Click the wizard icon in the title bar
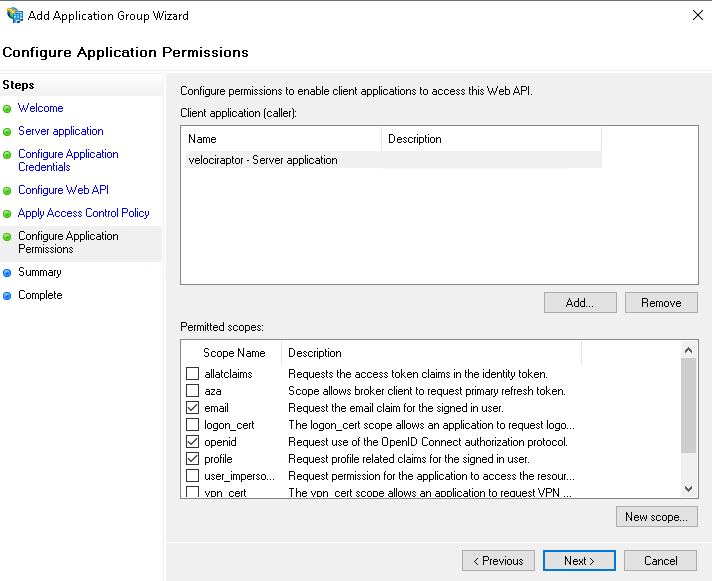712x581 pixels. 14,15
